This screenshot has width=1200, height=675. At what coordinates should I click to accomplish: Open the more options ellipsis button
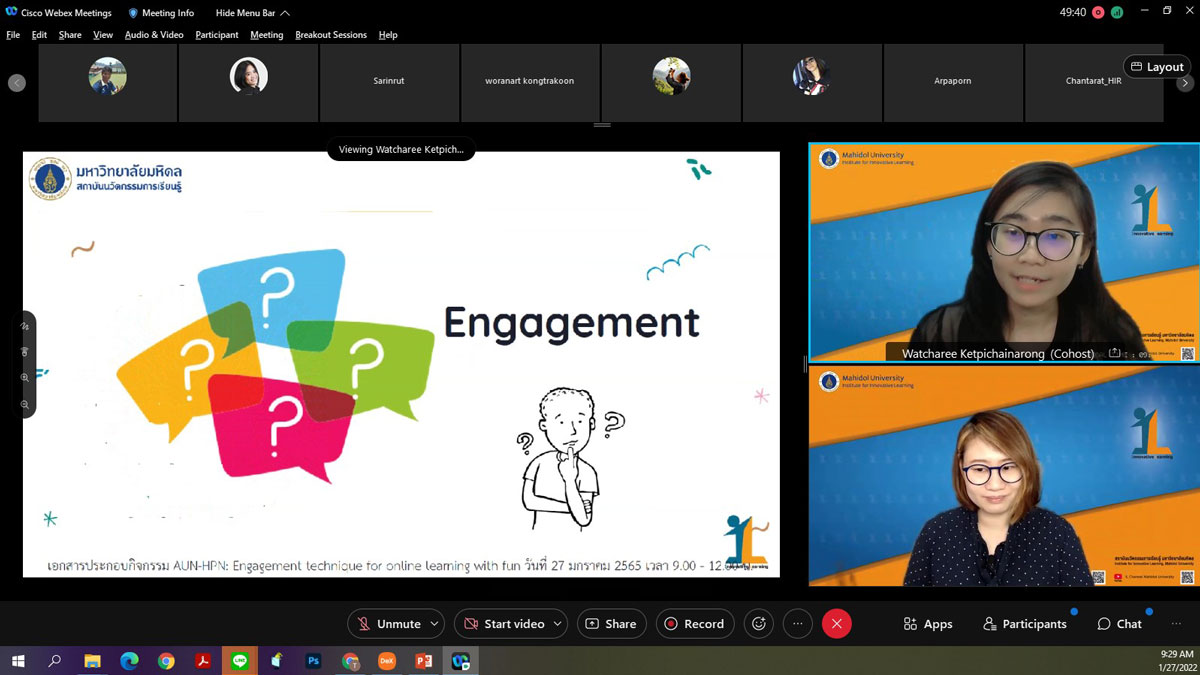coord(797,624)
